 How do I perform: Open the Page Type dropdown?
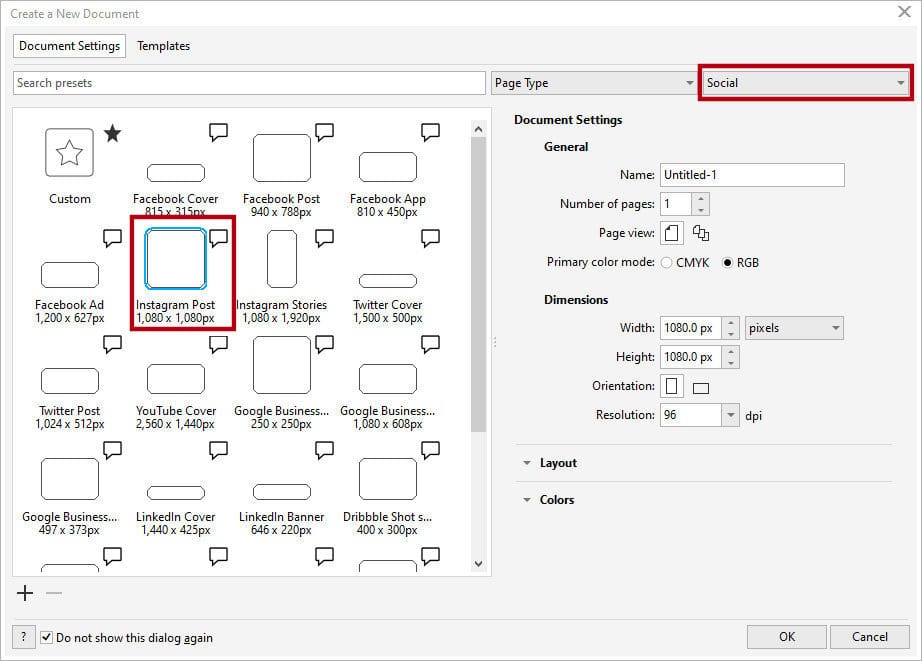pos(594,83)
